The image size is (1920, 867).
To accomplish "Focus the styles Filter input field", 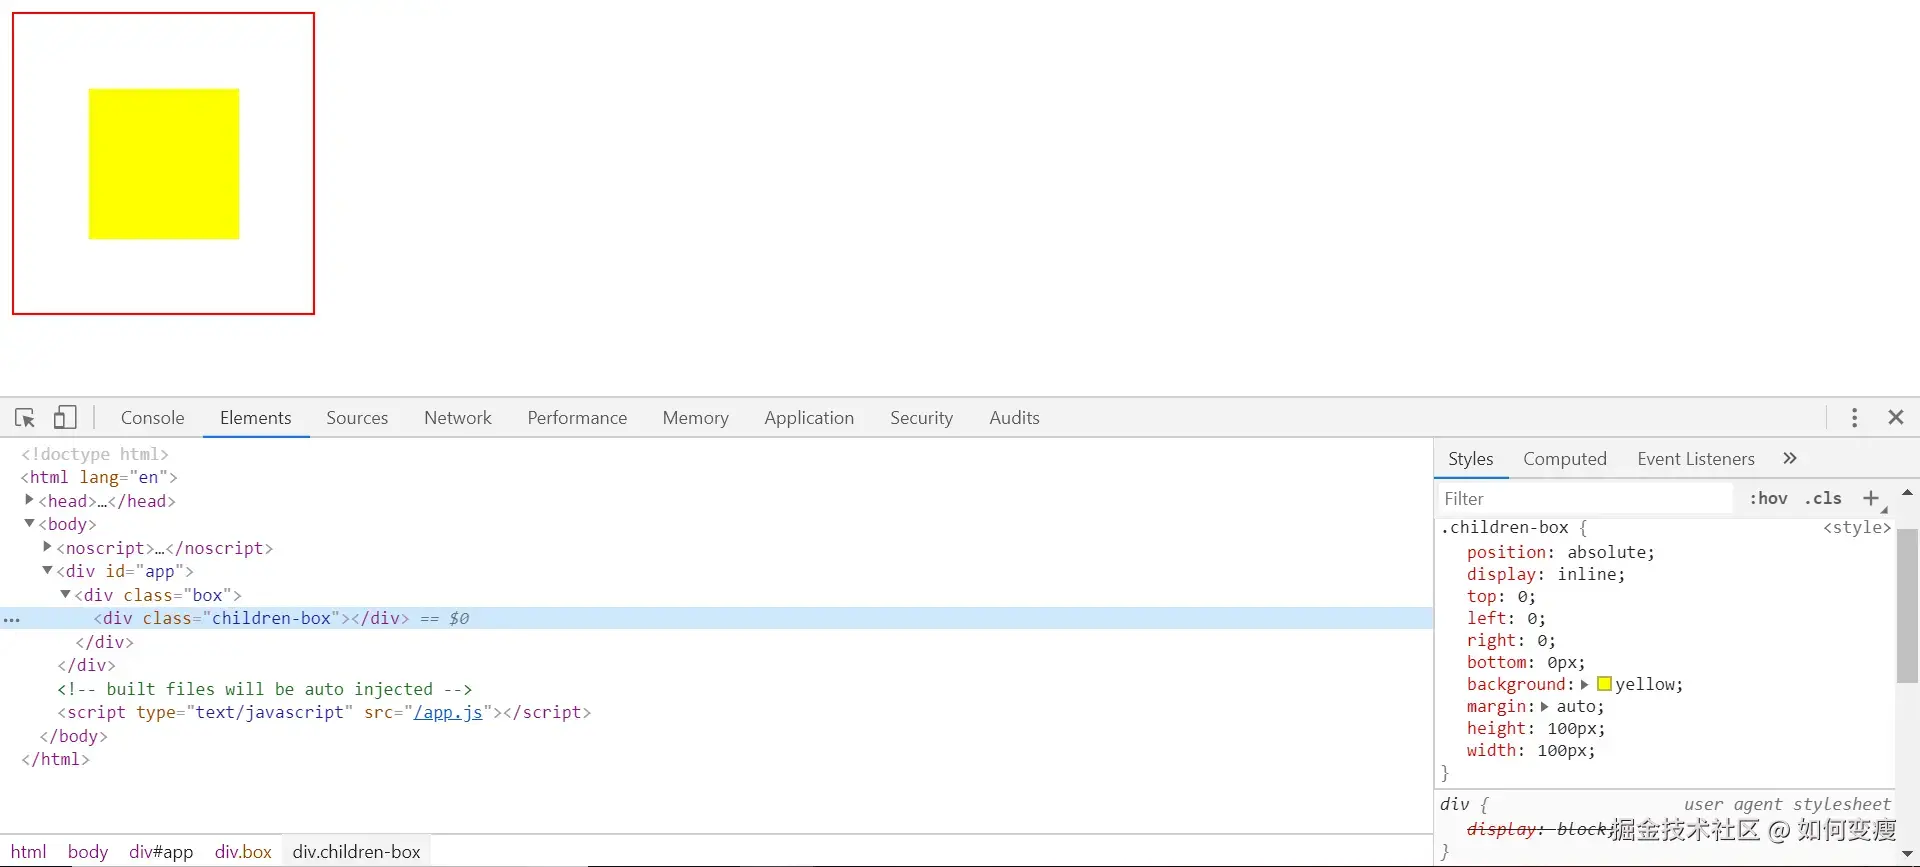I will pos(1585,498).
